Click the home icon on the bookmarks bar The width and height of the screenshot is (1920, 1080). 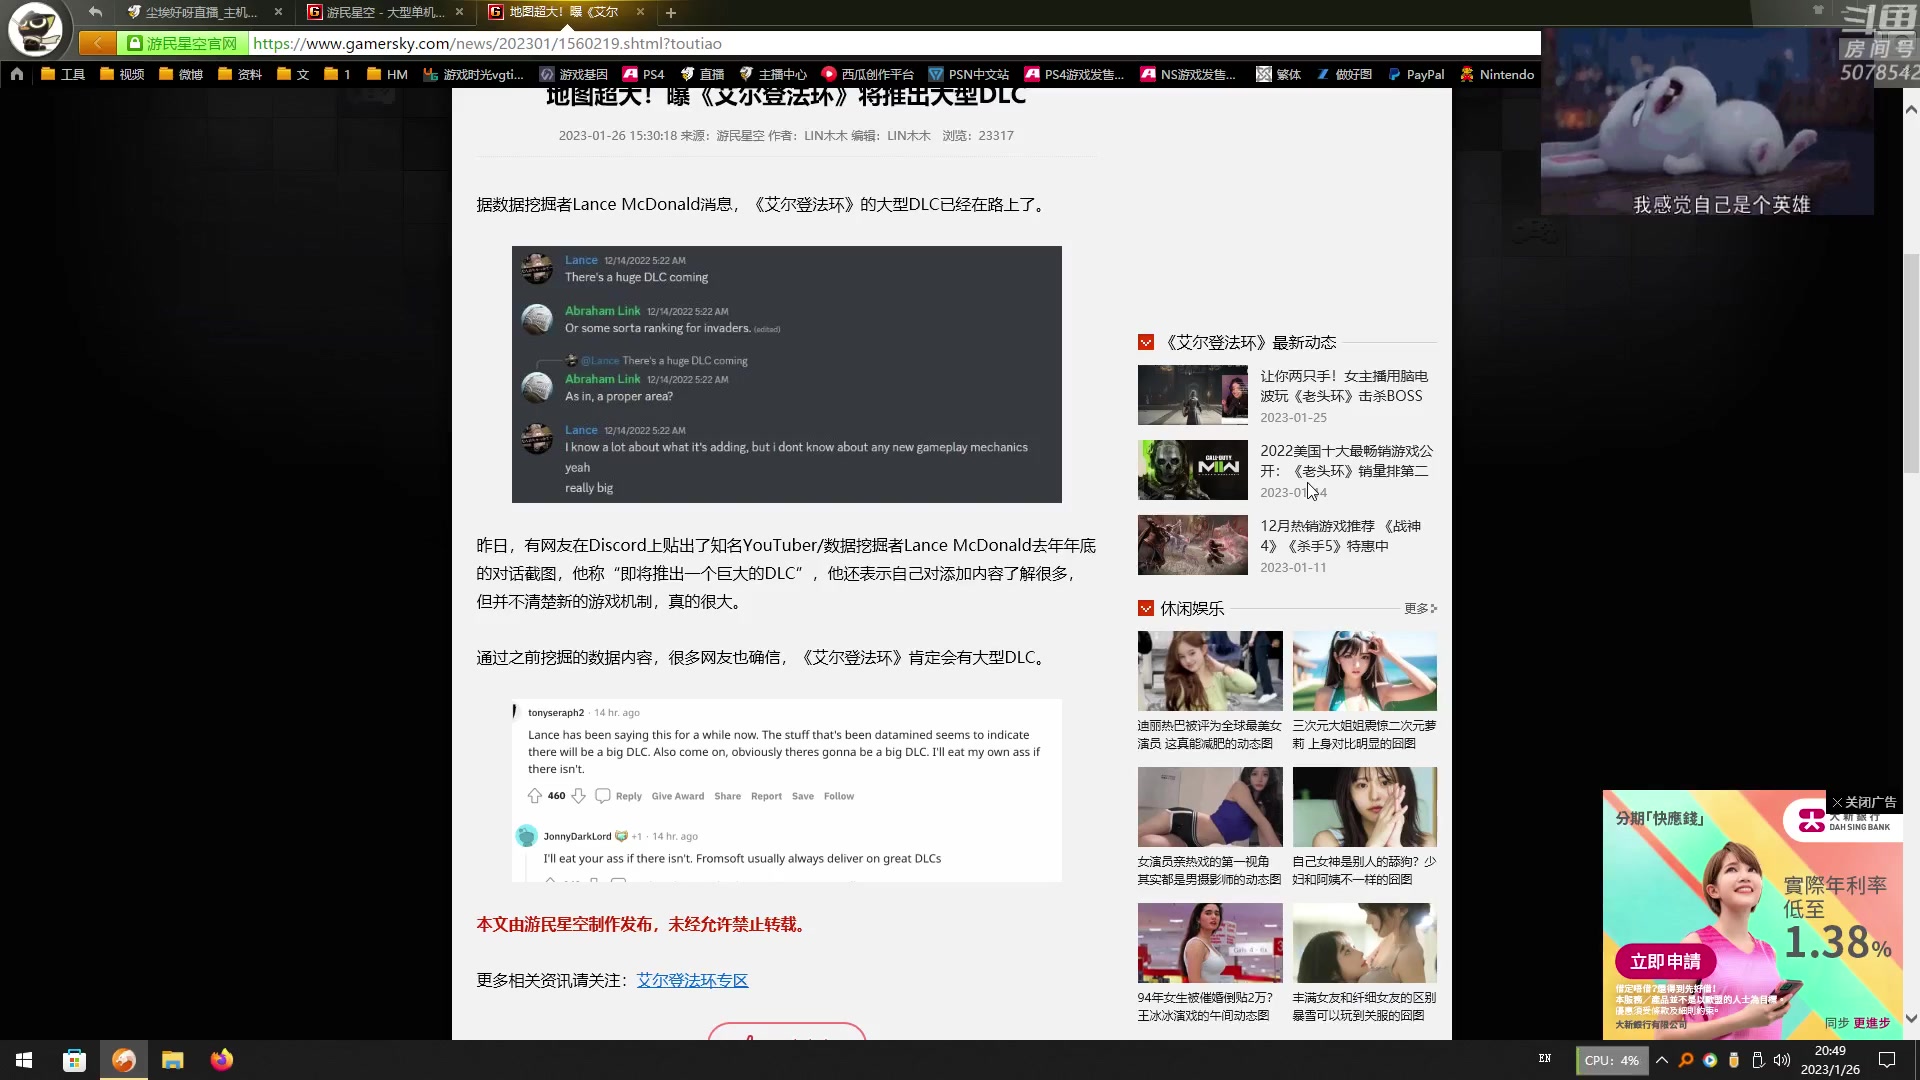click(x=17, y=74)
